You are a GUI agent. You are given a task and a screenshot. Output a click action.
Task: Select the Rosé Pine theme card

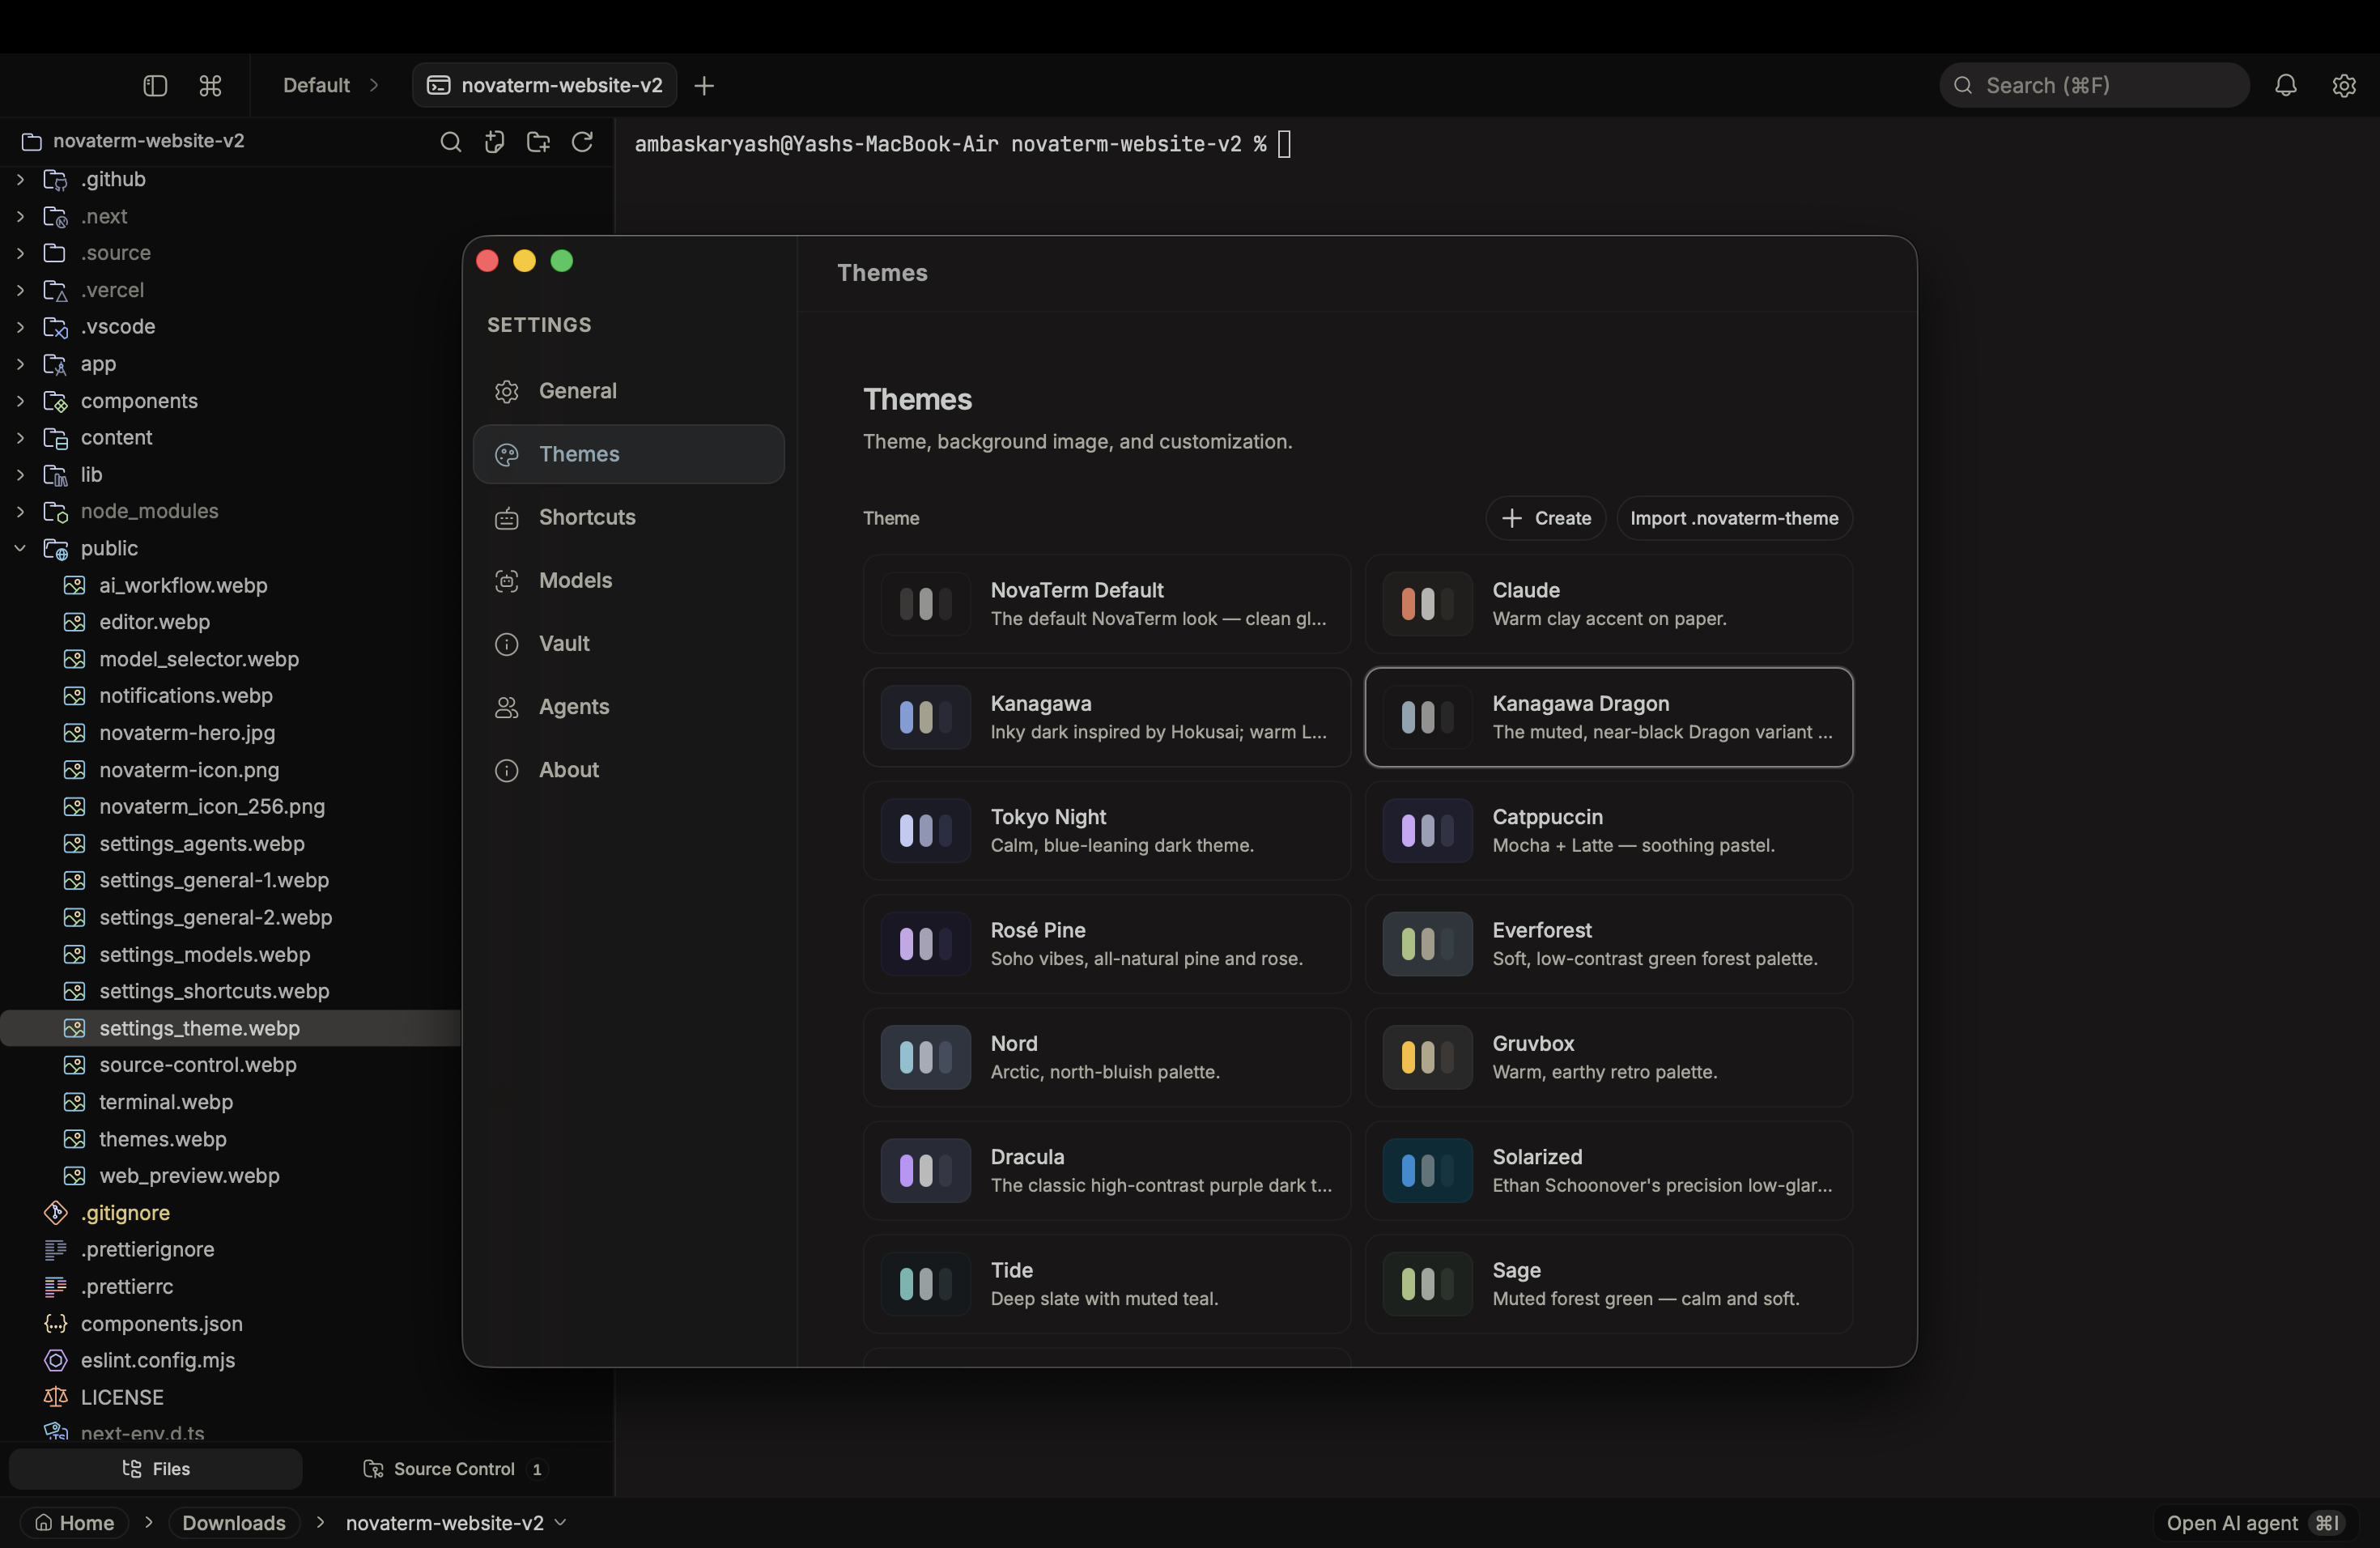(x=1107, y=944)
